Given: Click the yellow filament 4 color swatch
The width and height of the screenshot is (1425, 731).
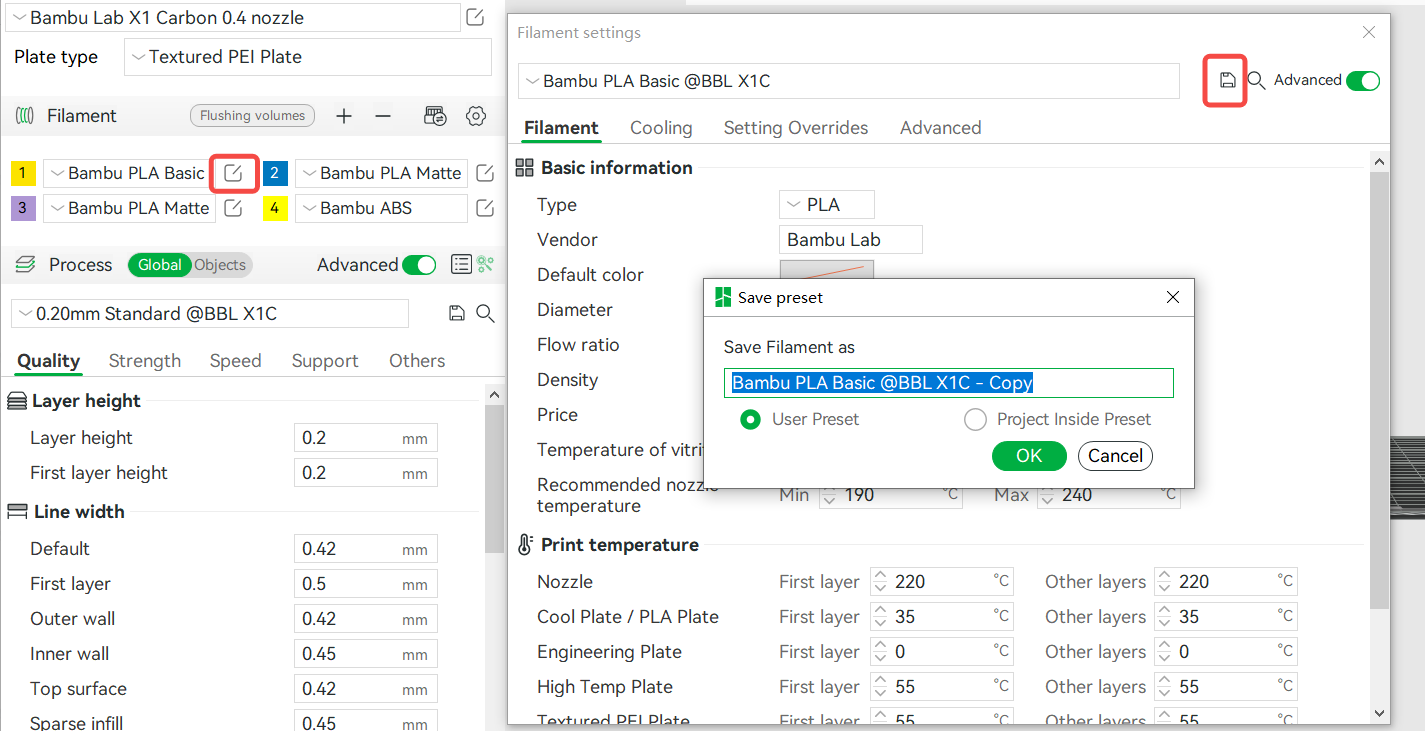Looking at the screenshot, I should click(x=276, y=208).
